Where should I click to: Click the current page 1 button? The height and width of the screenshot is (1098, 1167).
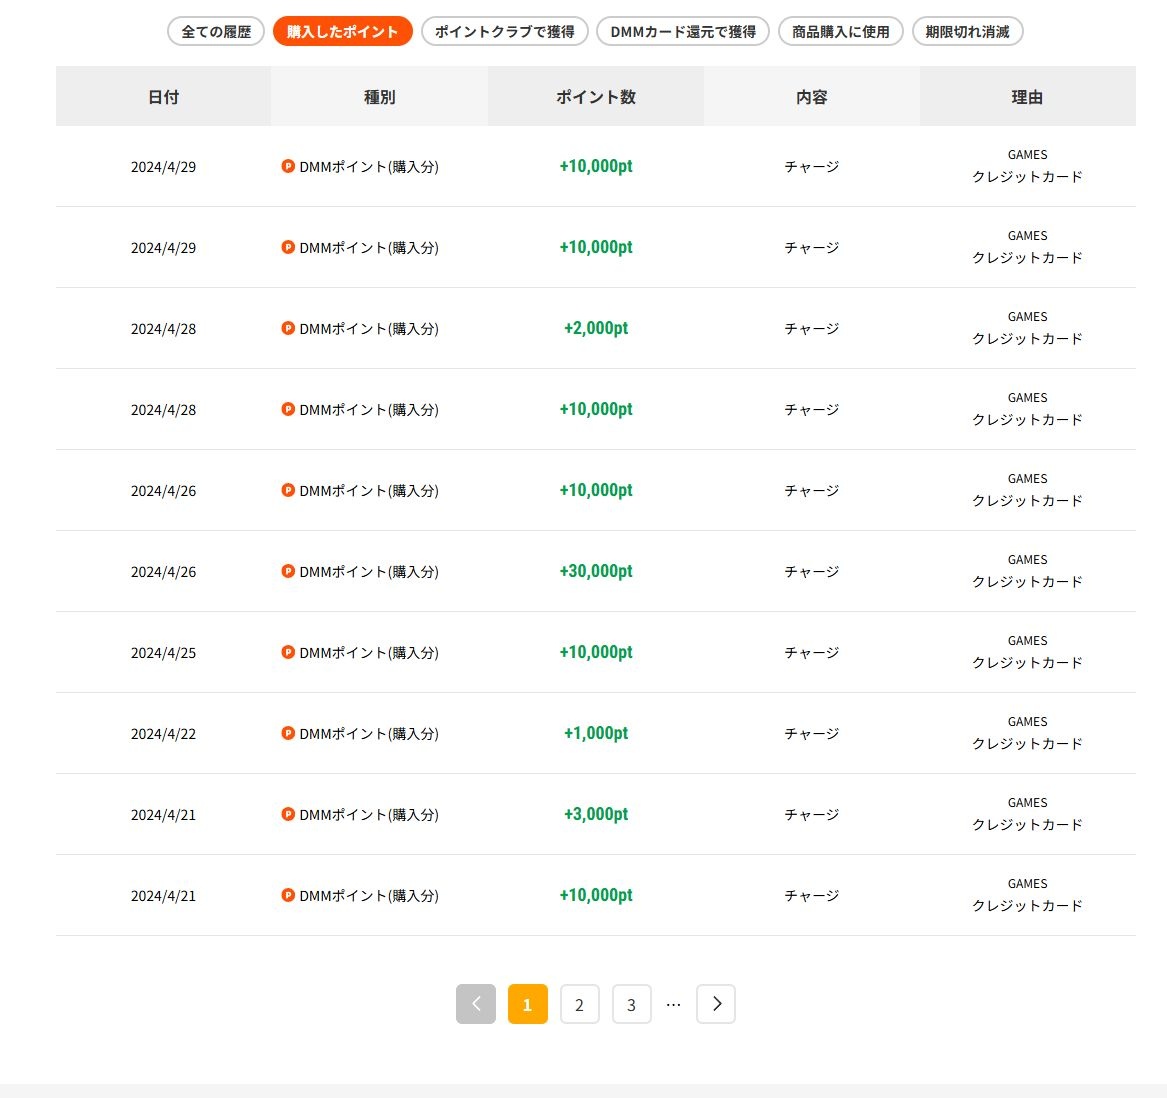tap(527, 1004)
